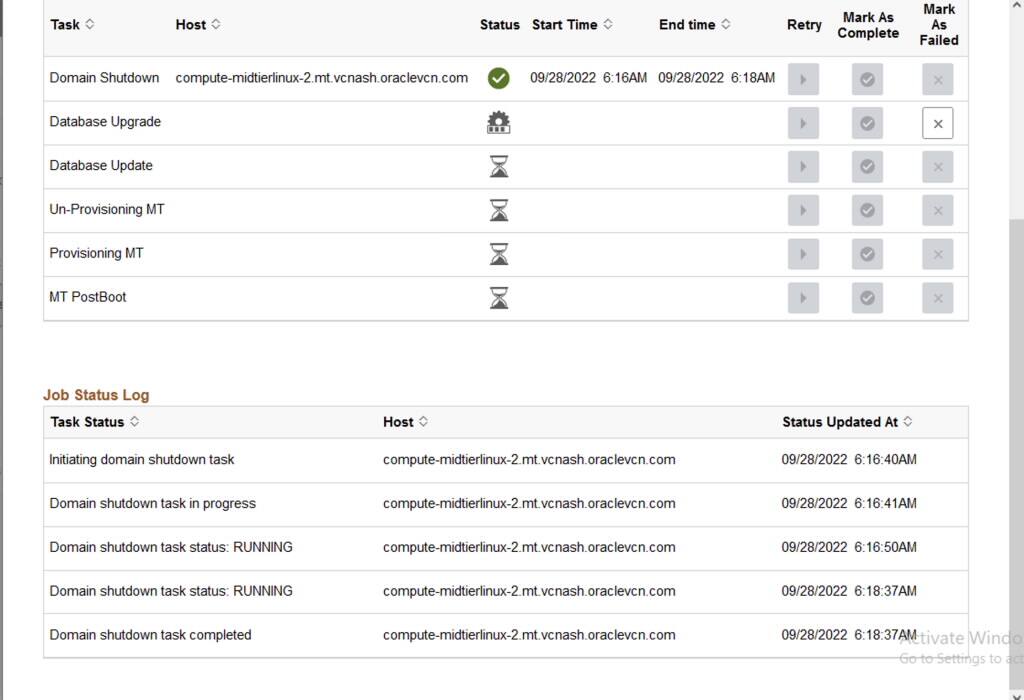
Task: Click Mark As Failed for MT PostBoot
Action: tap(937, 297)
